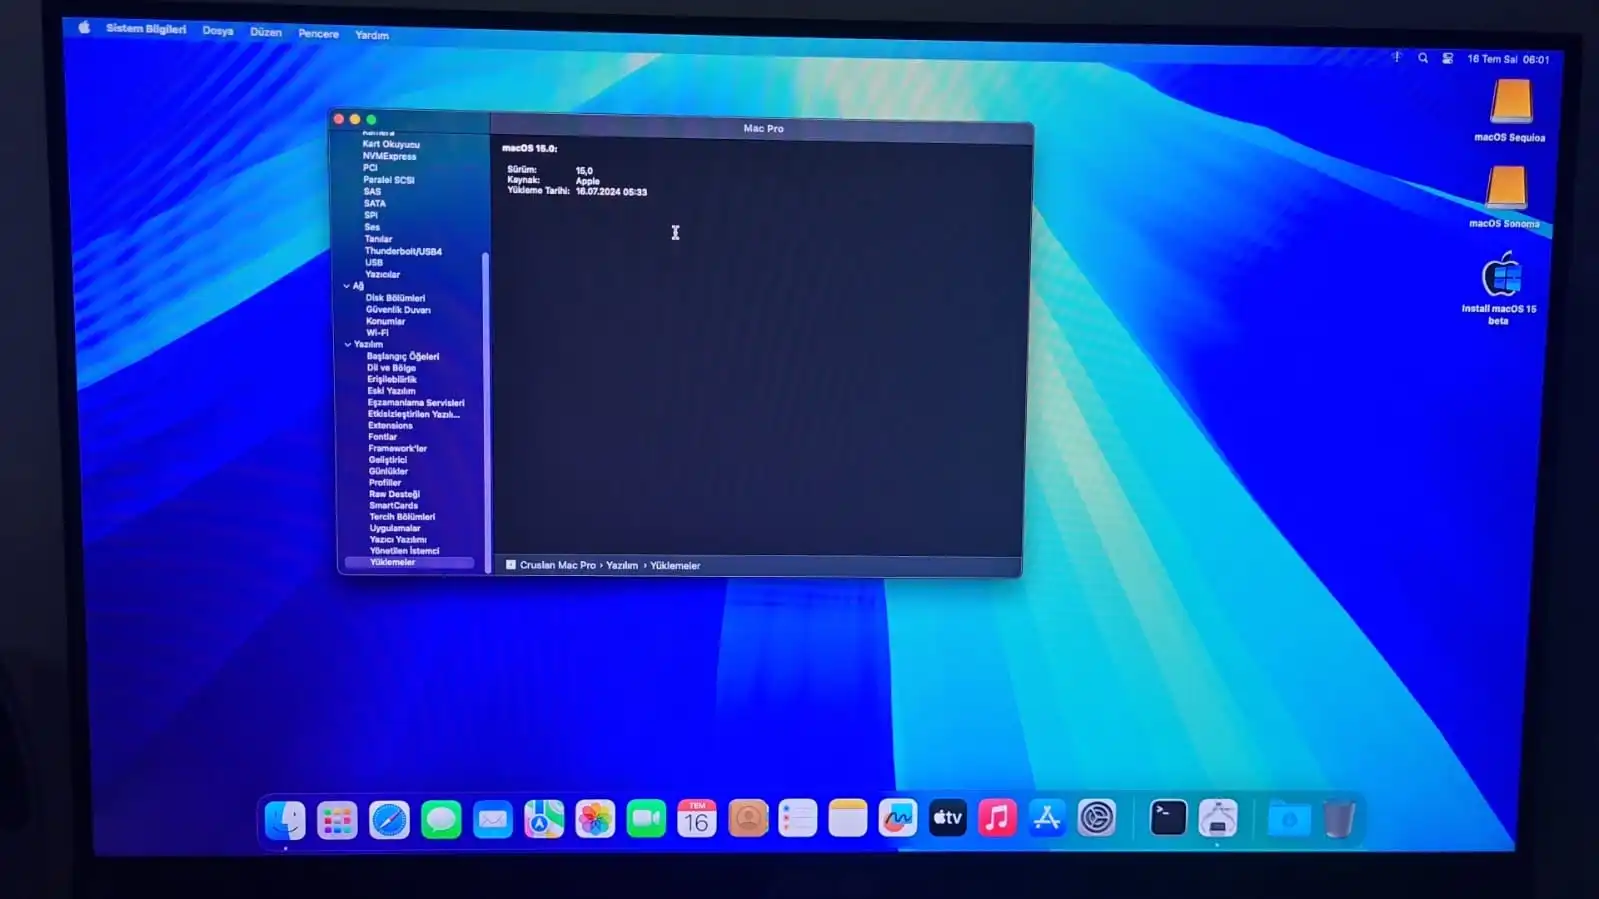Open Control Center in menu bar

1447,58
